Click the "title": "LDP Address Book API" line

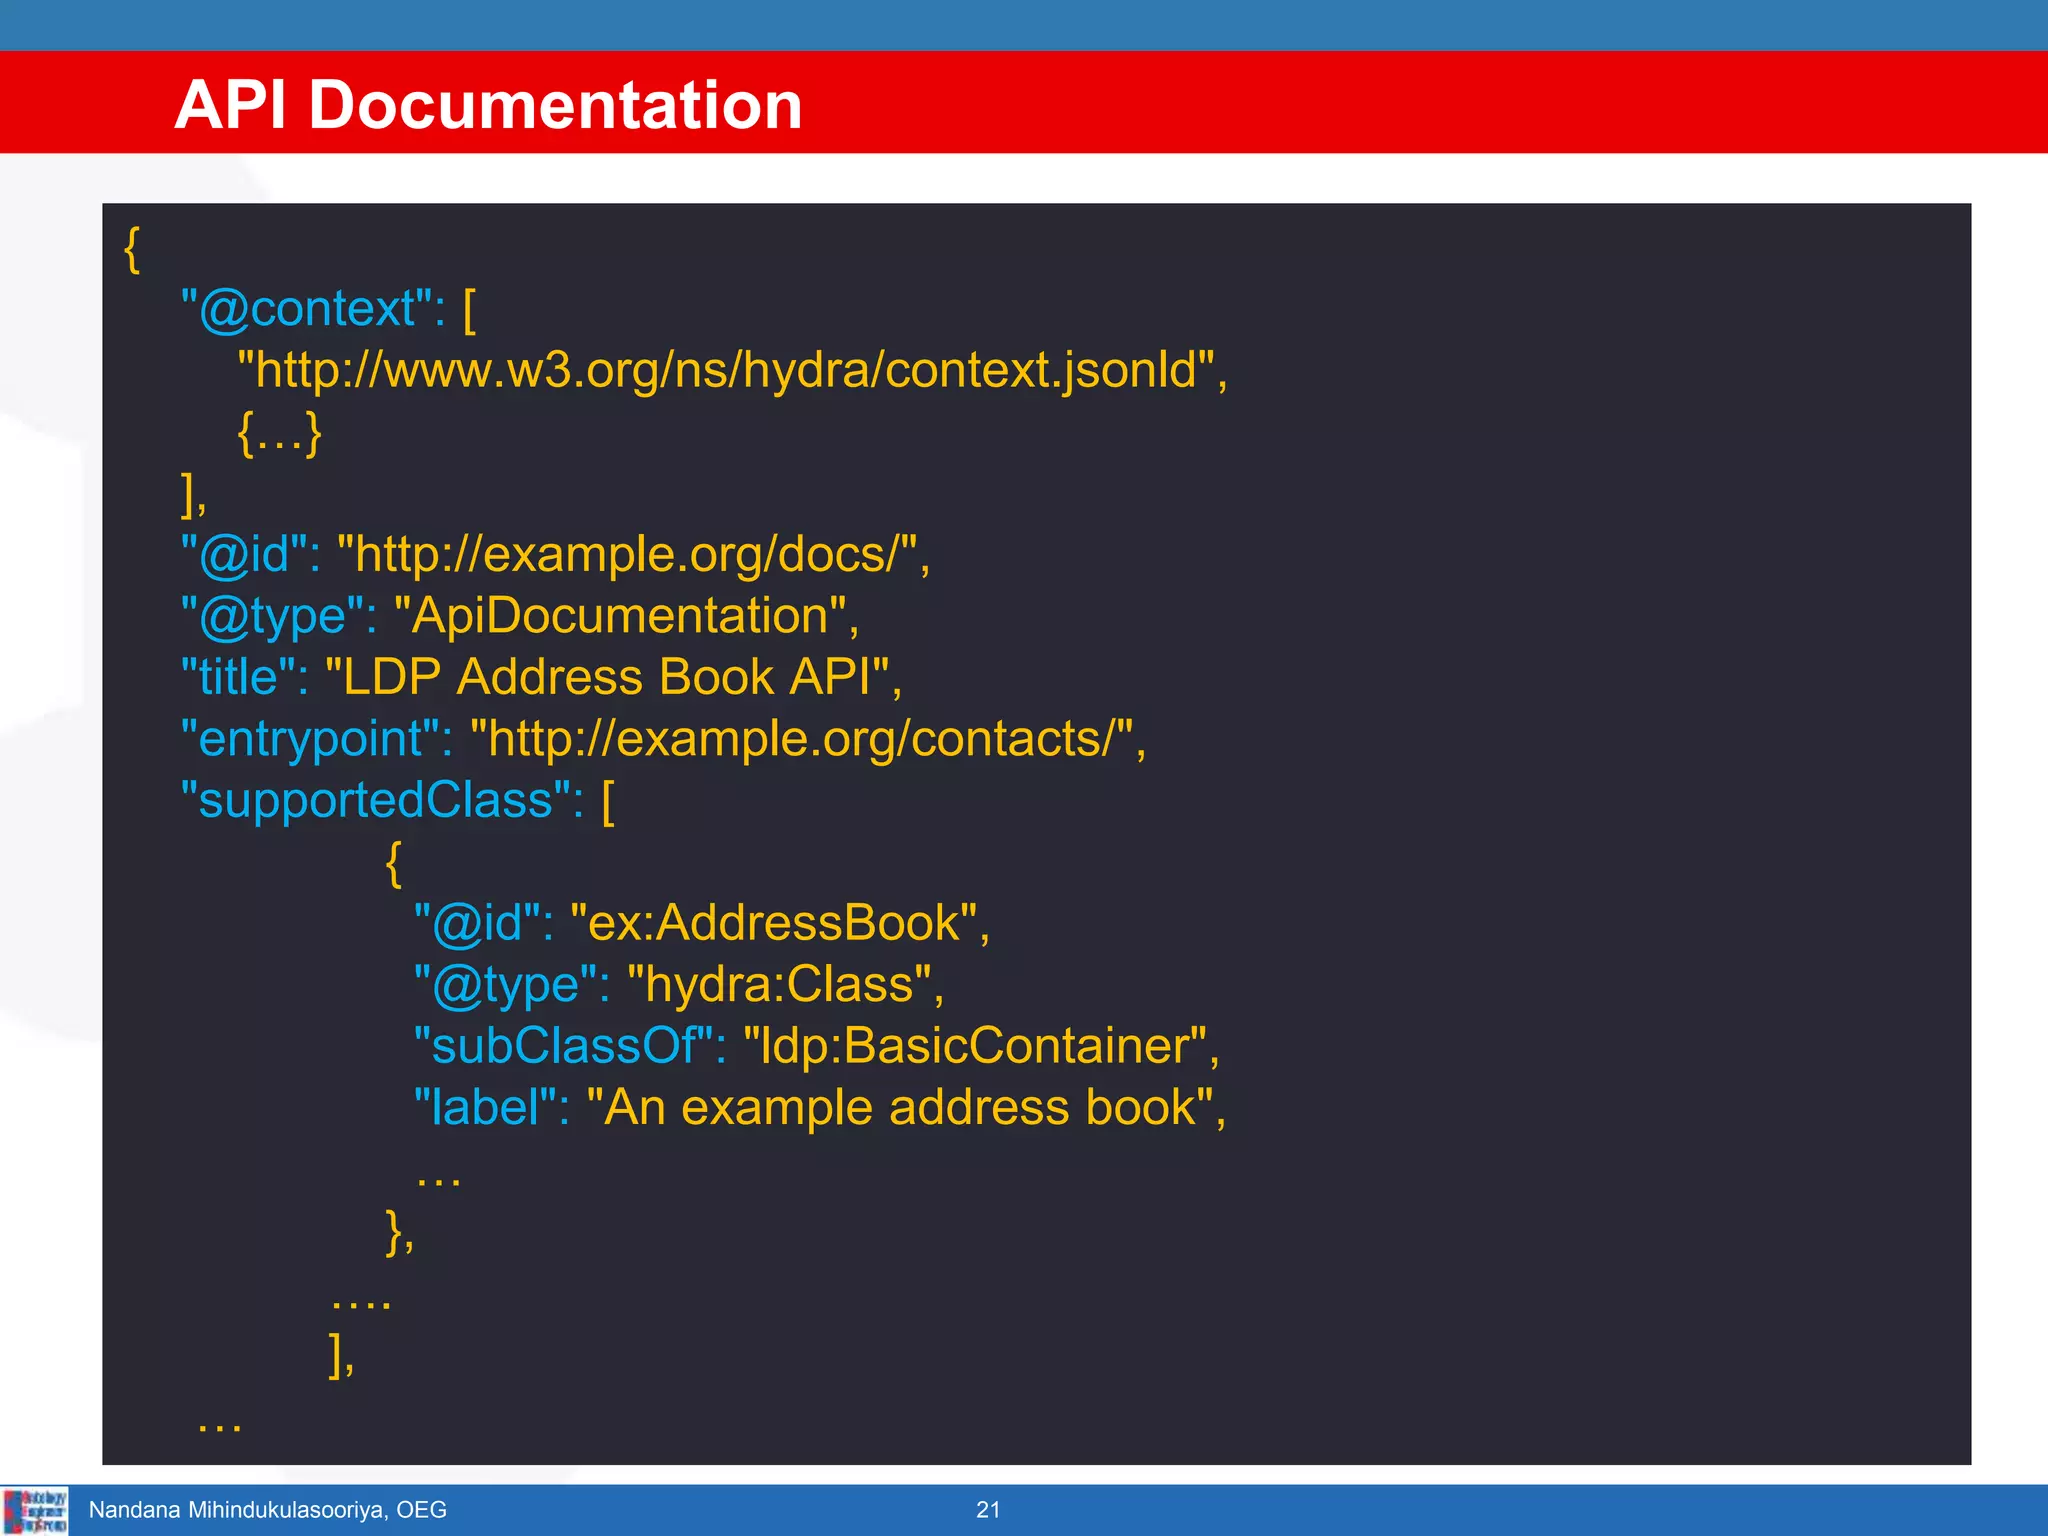(x=541, y=678)
